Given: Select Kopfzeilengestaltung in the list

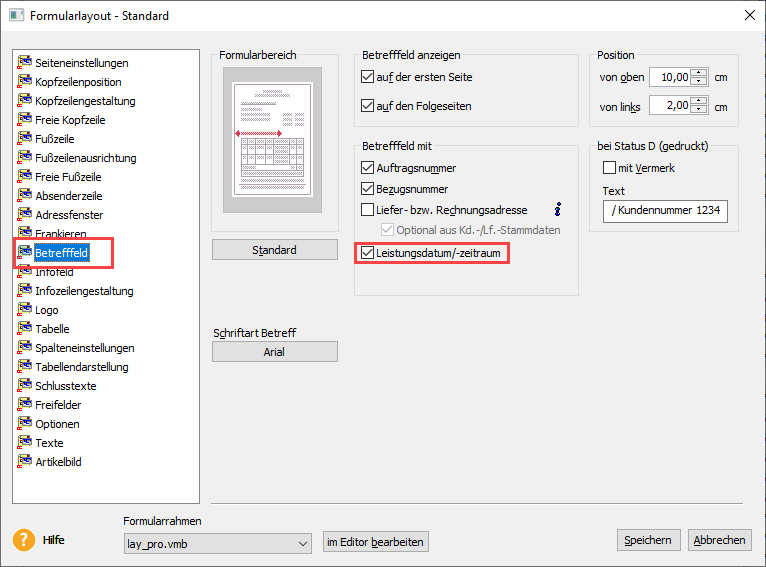Looking at the screenshot, I should [x=85, y=101].
